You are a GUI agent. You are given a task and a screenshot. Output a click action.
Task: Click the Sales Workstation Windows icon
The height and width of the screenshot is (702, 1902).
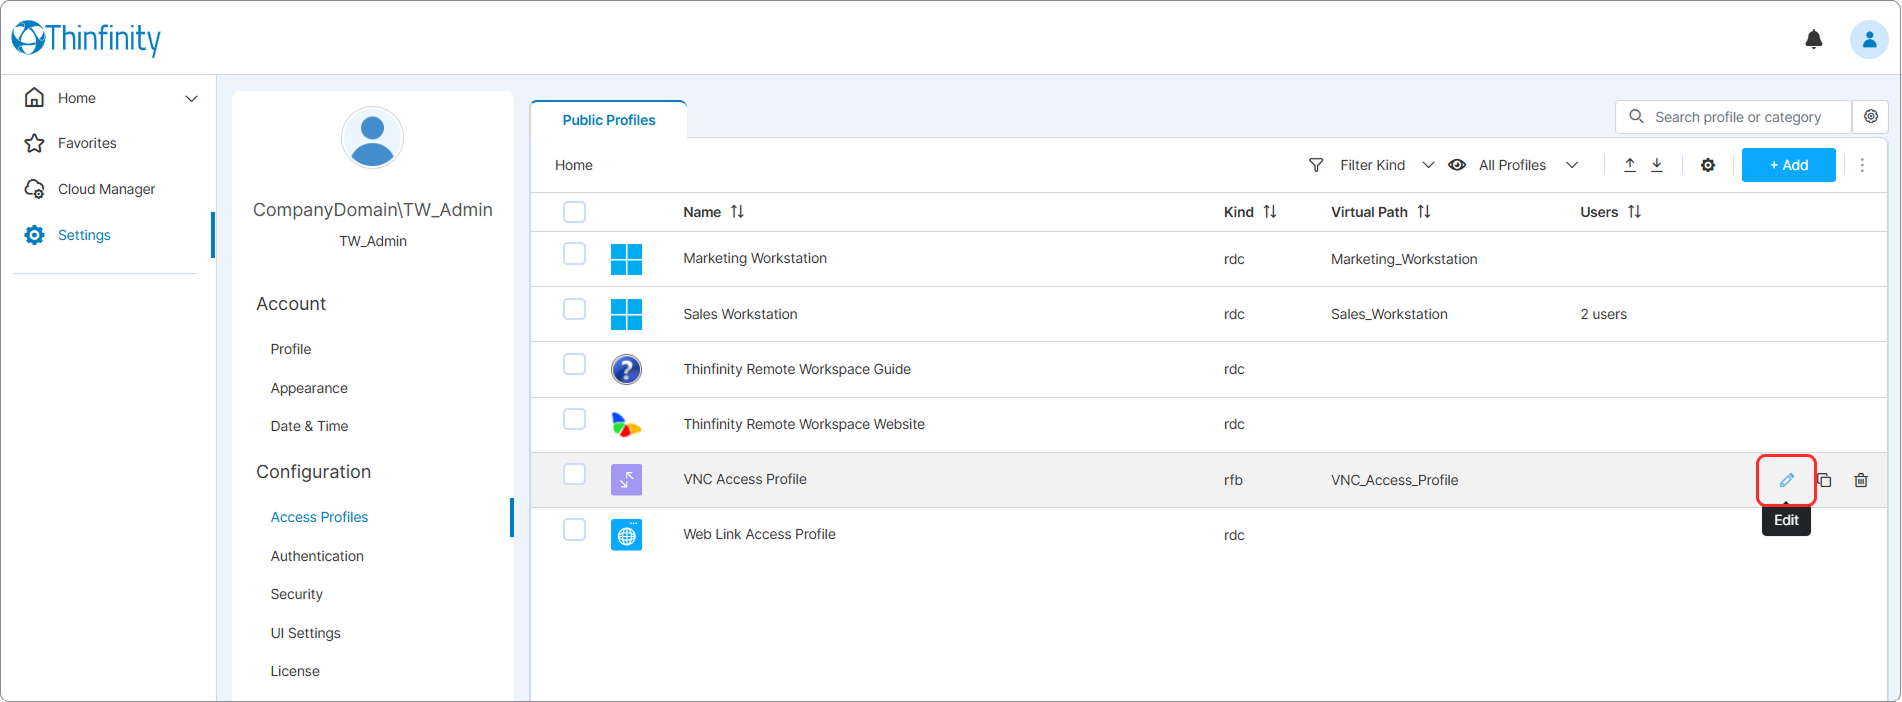pyautogui.click(x=626, y=314)
